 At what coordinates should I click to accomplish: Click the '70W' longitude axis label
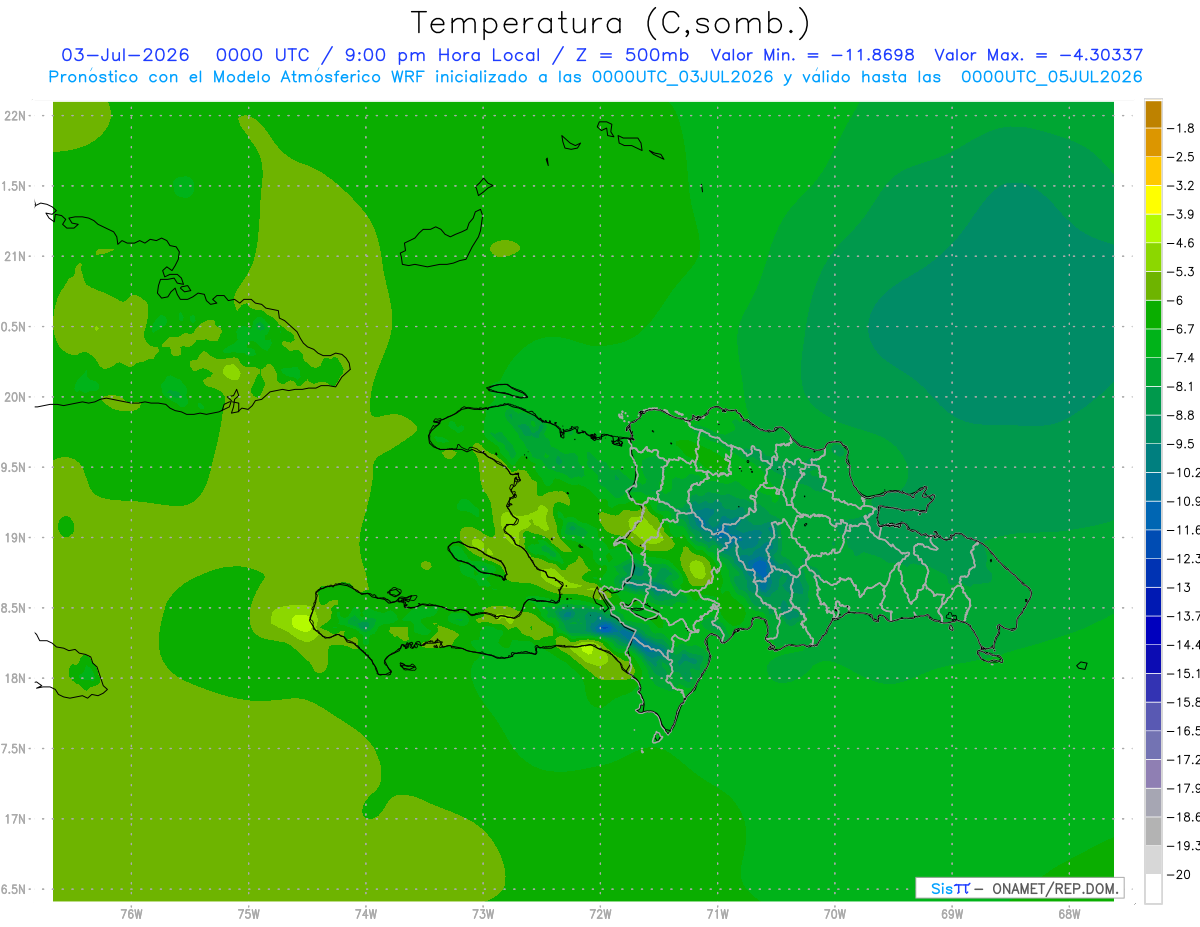pos(835,914)
